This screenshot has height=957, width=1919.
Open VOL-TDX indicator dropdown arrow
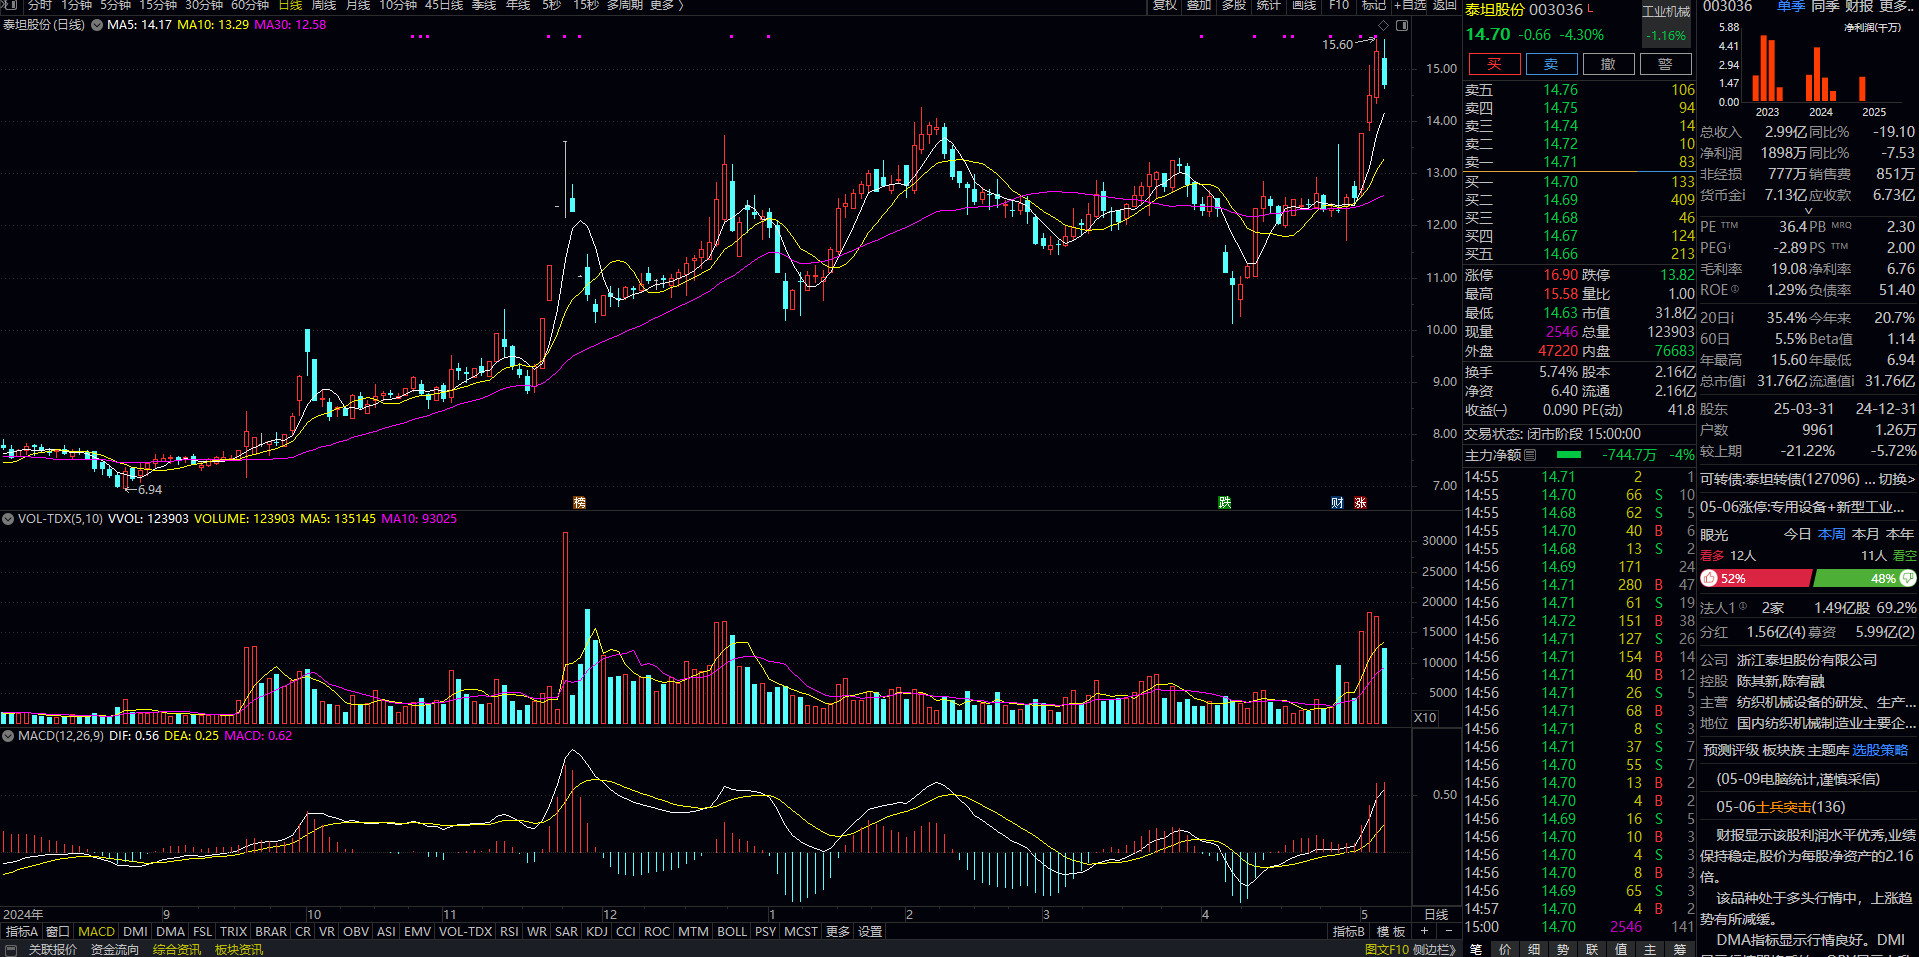pos(8,519)
